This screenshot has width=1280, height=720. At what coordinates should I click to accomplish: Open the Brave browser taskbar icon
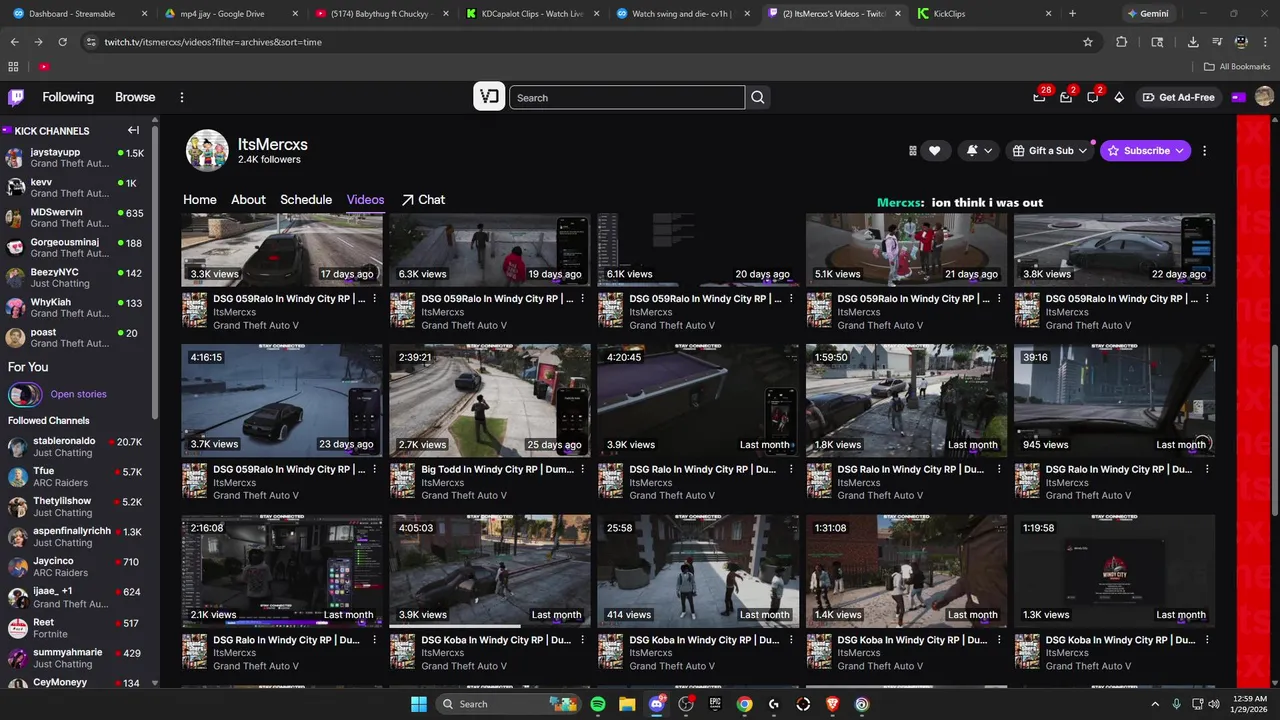(x=833, y=704)
